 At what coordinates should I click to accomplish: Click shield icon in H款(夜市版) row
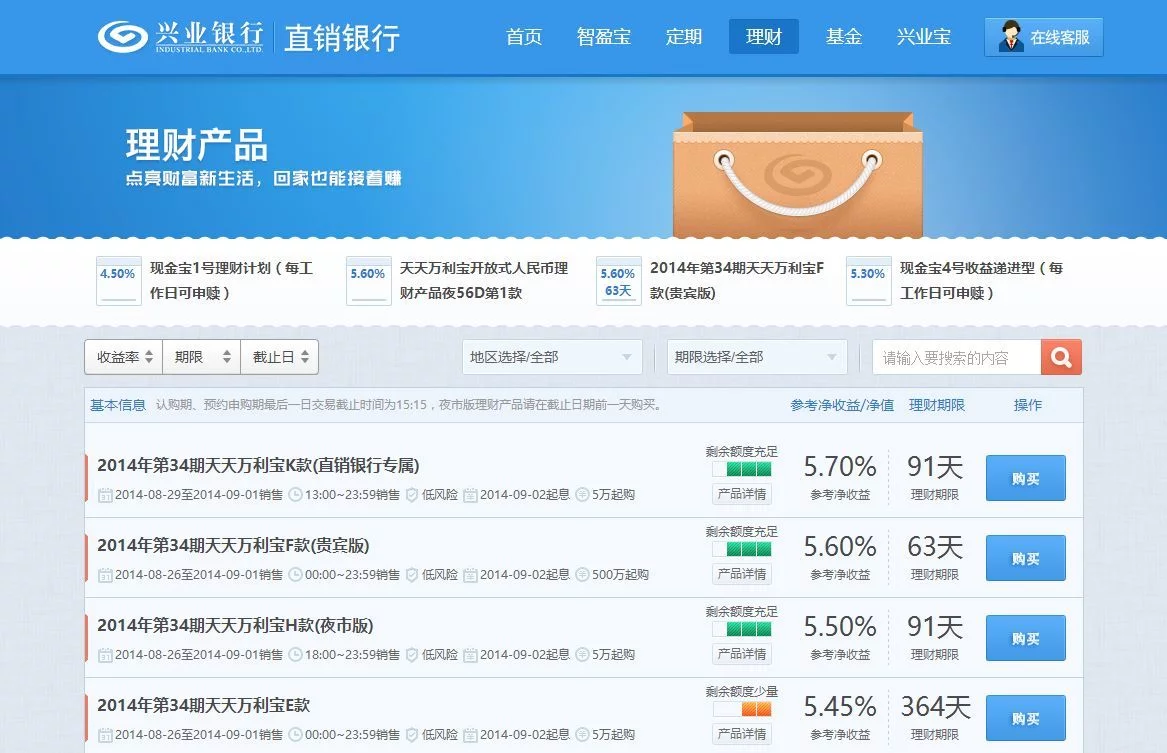pyautogui.click(x=412, y=655)
